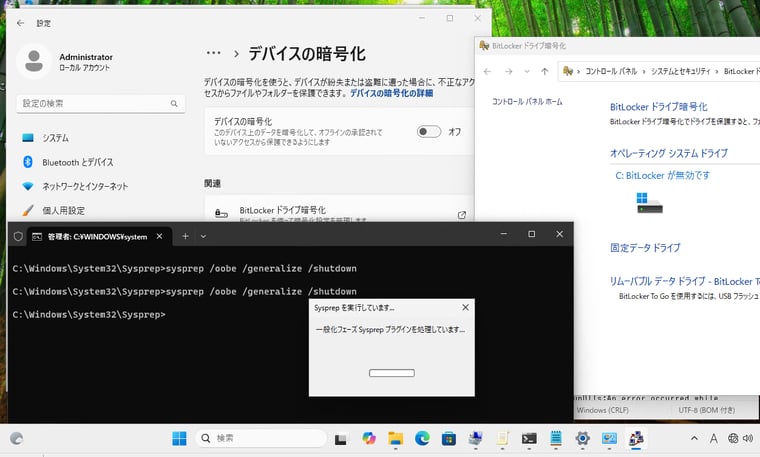
Task: Click the admin shield icon in terminal
Action: point(18,236)
